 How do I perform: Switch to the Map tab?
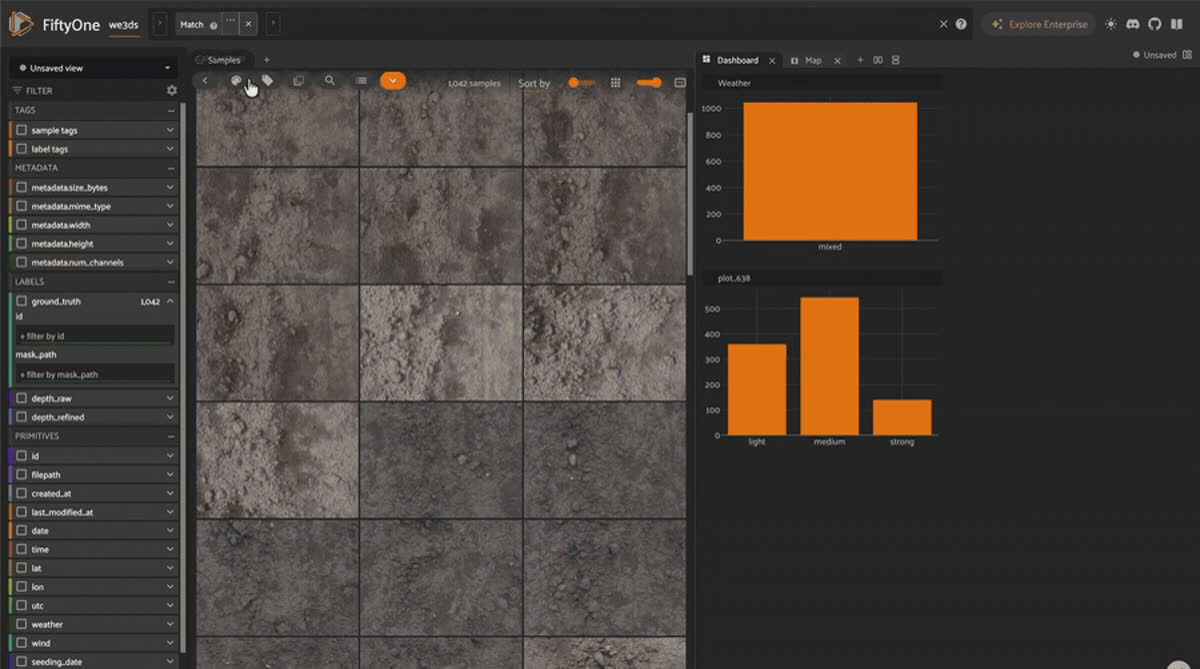(813, 60)
